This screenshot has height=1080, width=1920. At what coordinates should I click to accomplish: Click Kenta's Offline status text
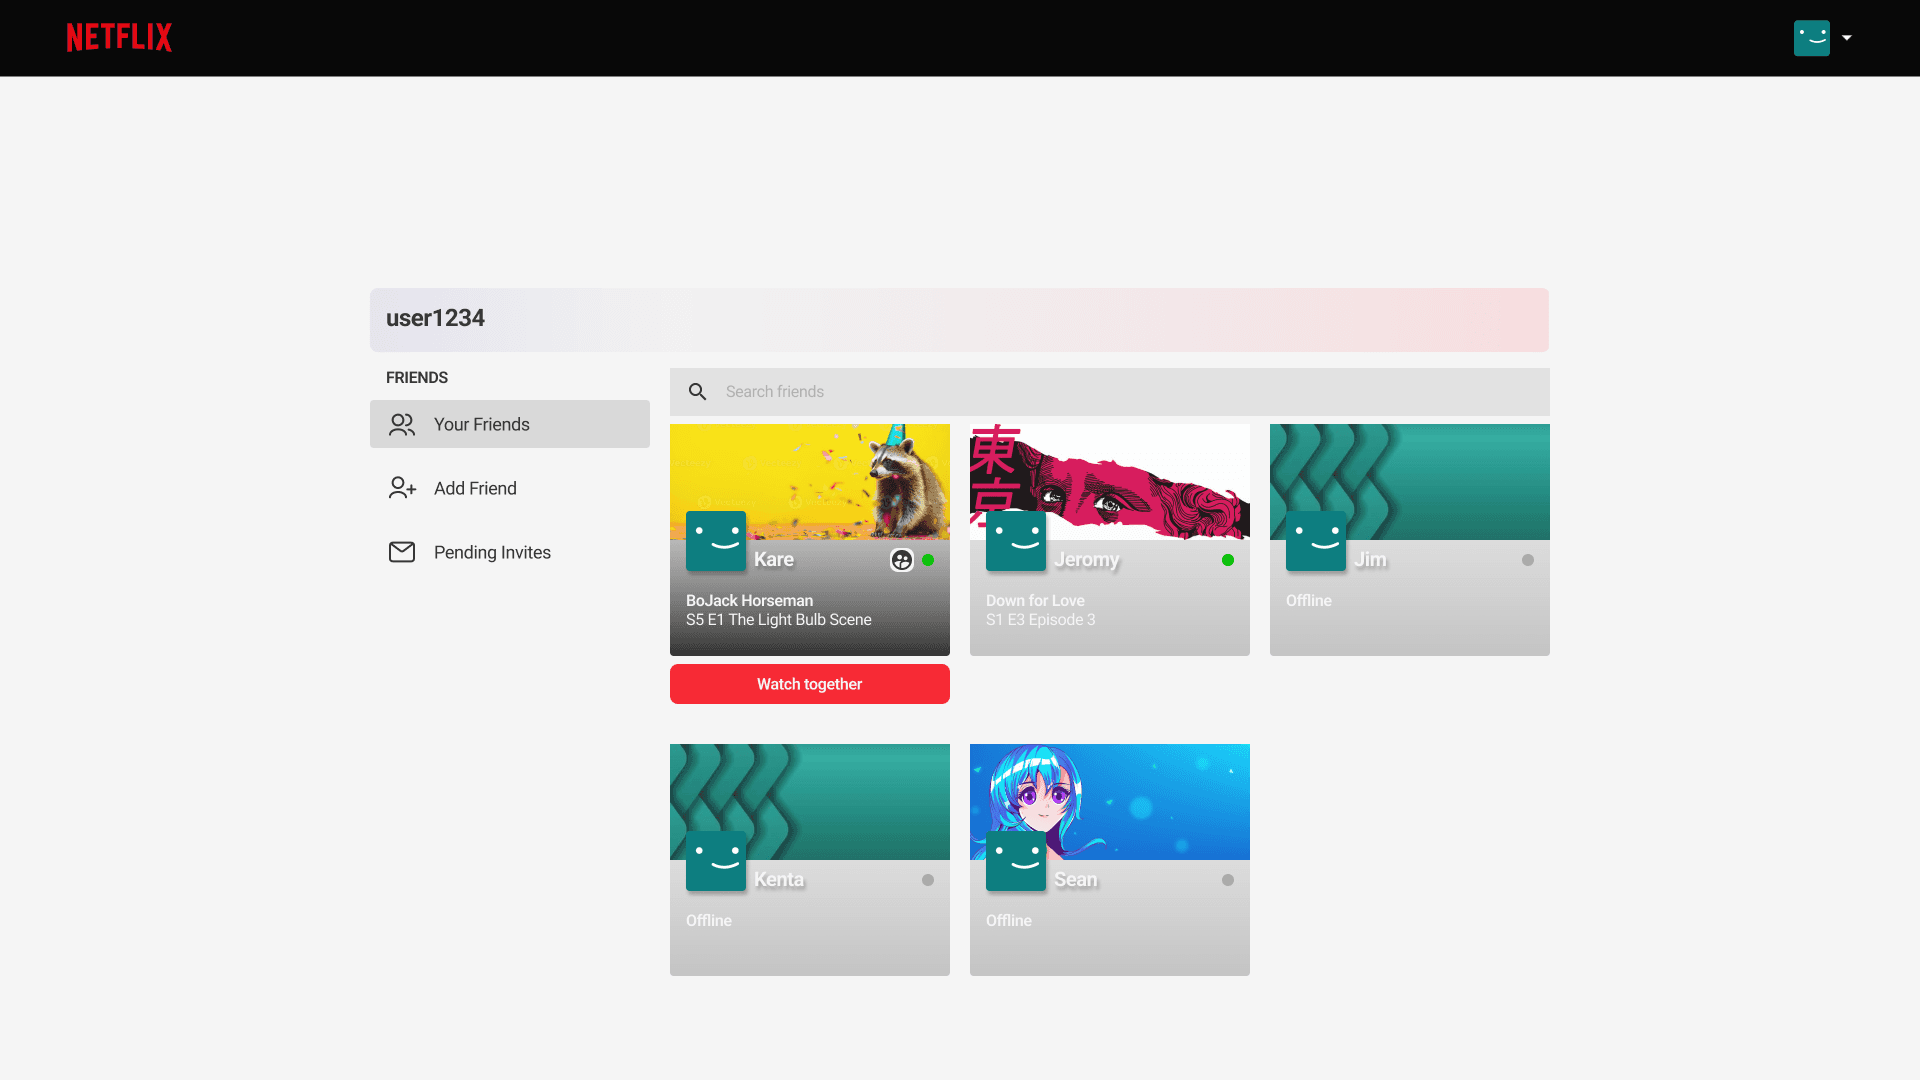tap(709, 921)
